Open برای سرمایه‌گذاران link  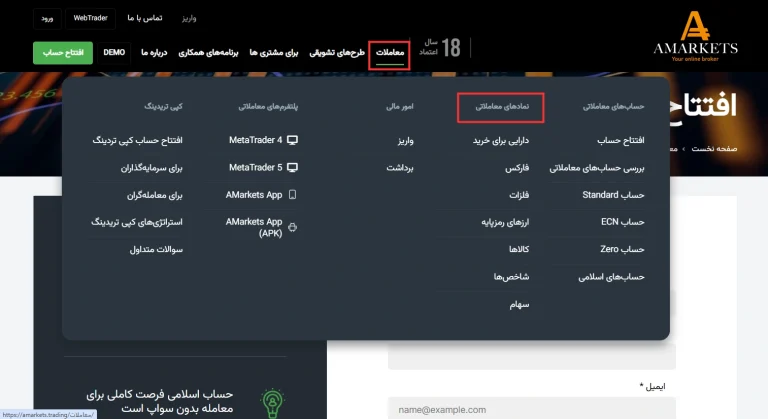(x=151, y=168)
